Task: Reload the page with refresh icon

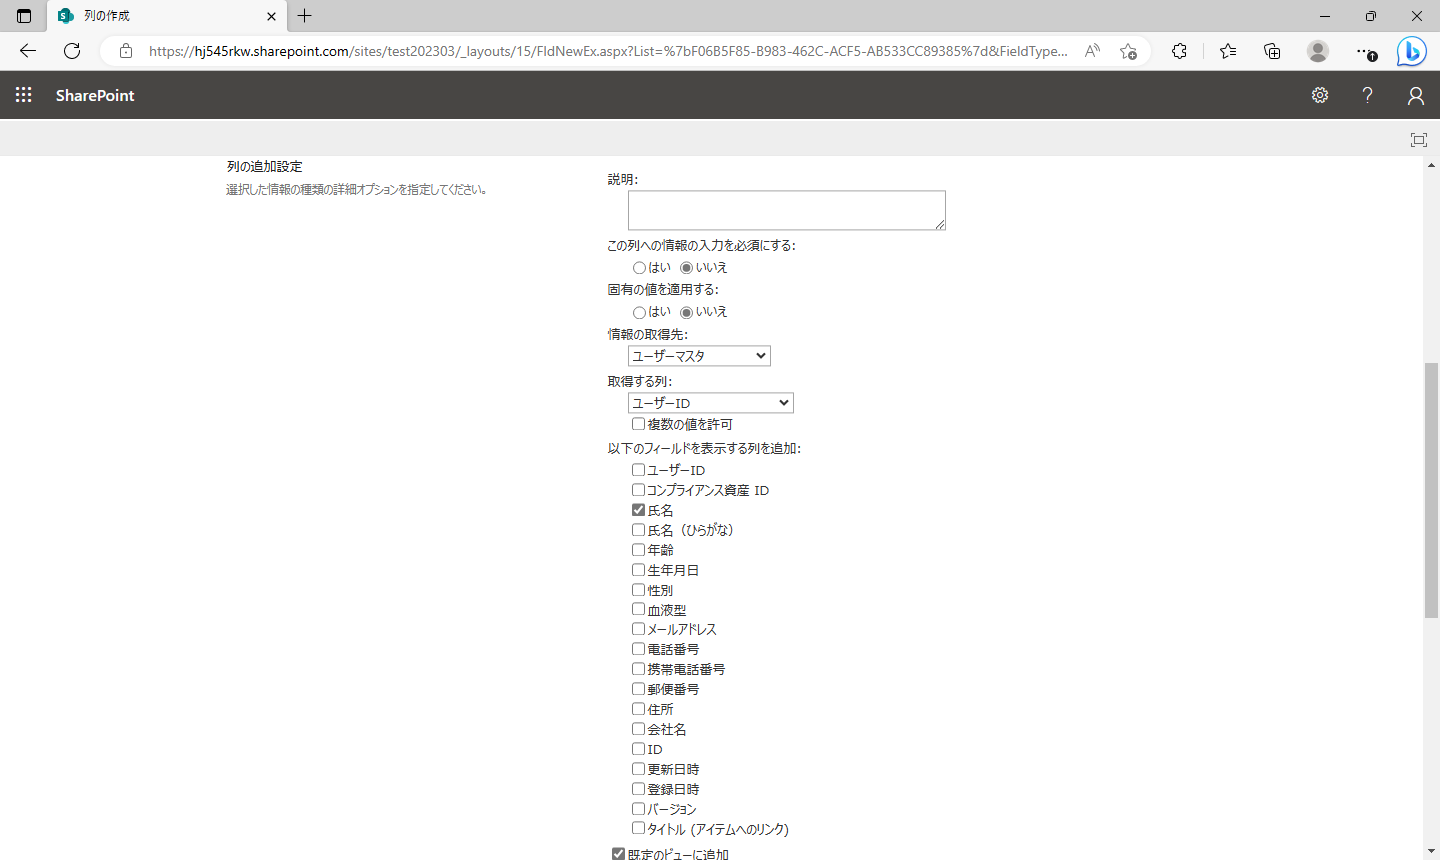Action: coord(72,51)
